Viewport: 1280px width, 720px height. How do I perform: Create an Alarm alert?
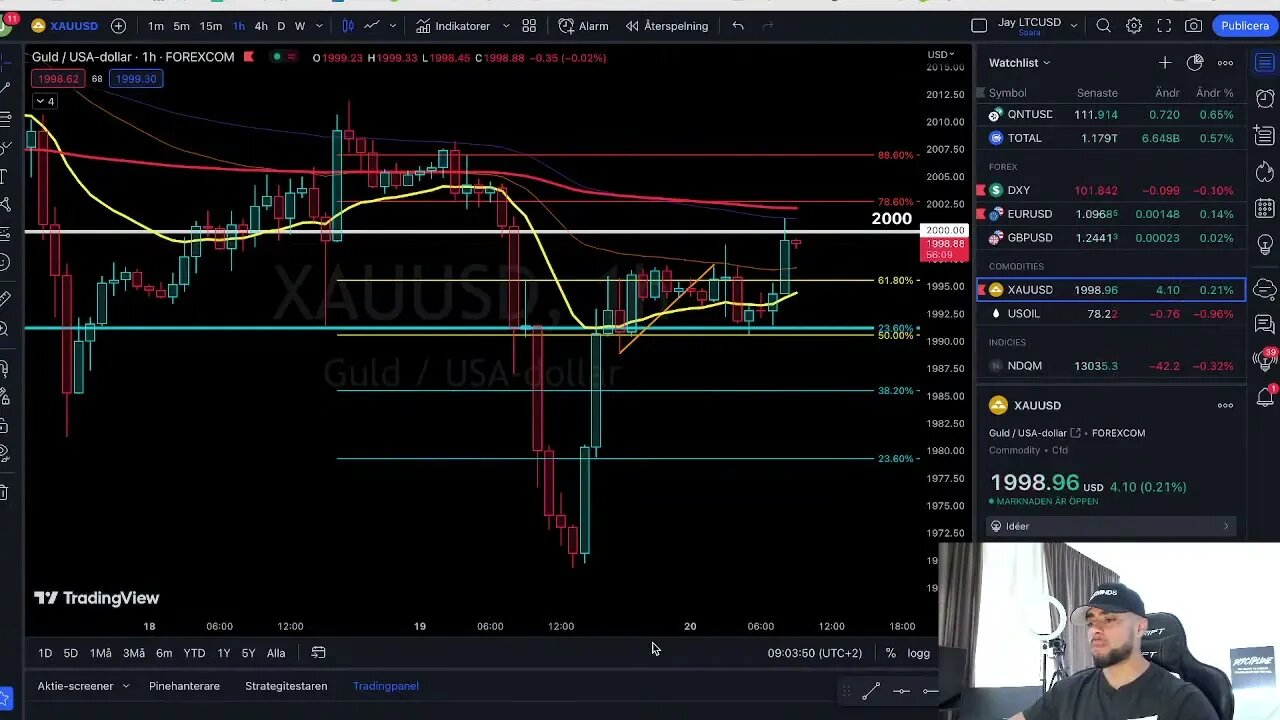[x=584, y=26]
